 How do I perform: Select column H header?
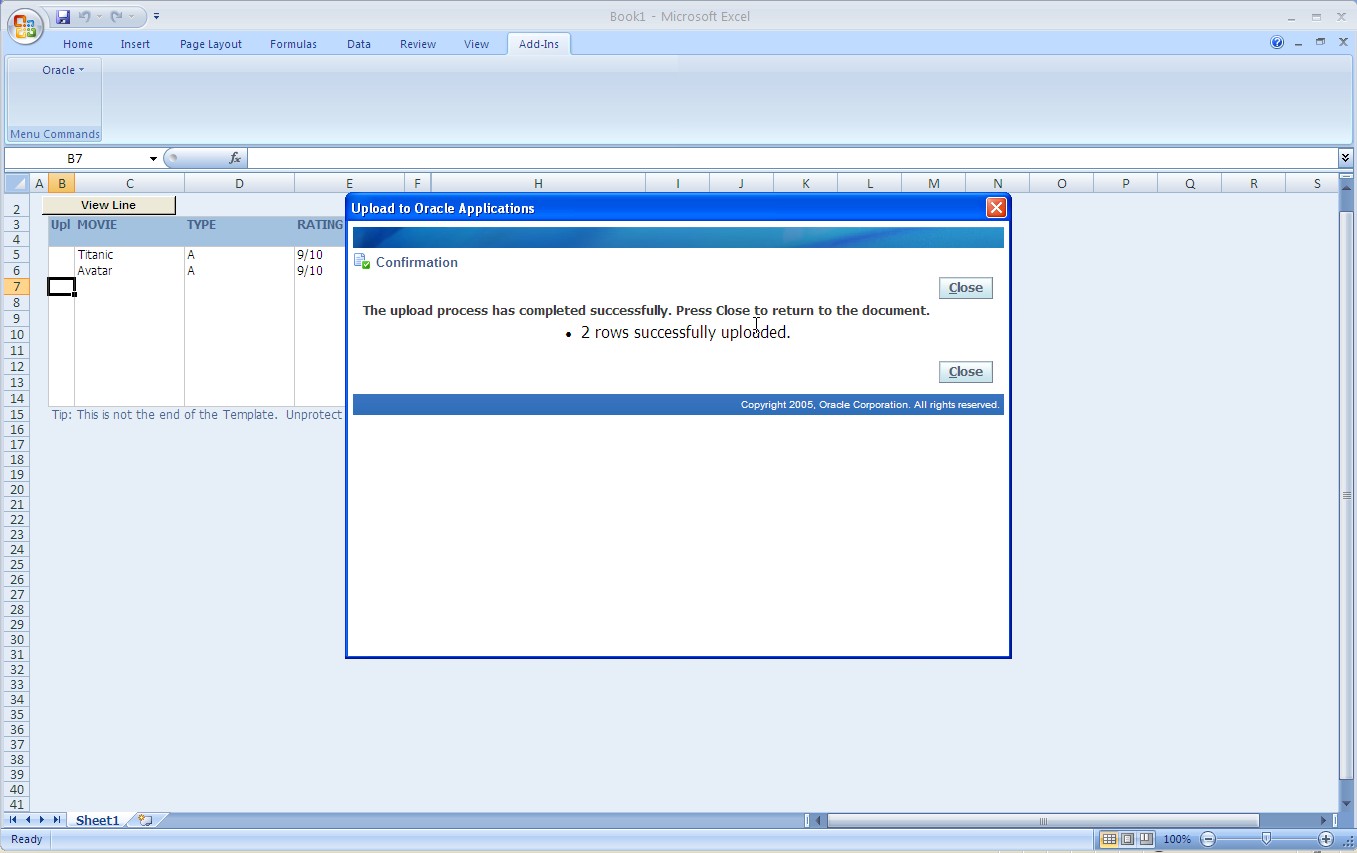pos(538,183)
